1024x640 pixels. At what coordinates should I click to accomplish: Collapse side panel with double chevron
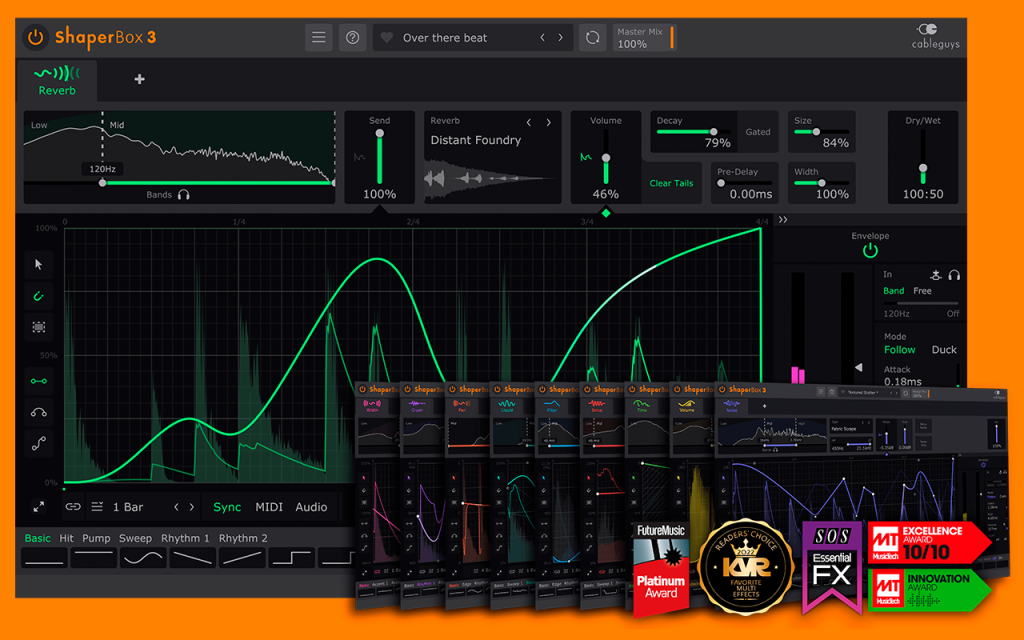coord(783,220)
